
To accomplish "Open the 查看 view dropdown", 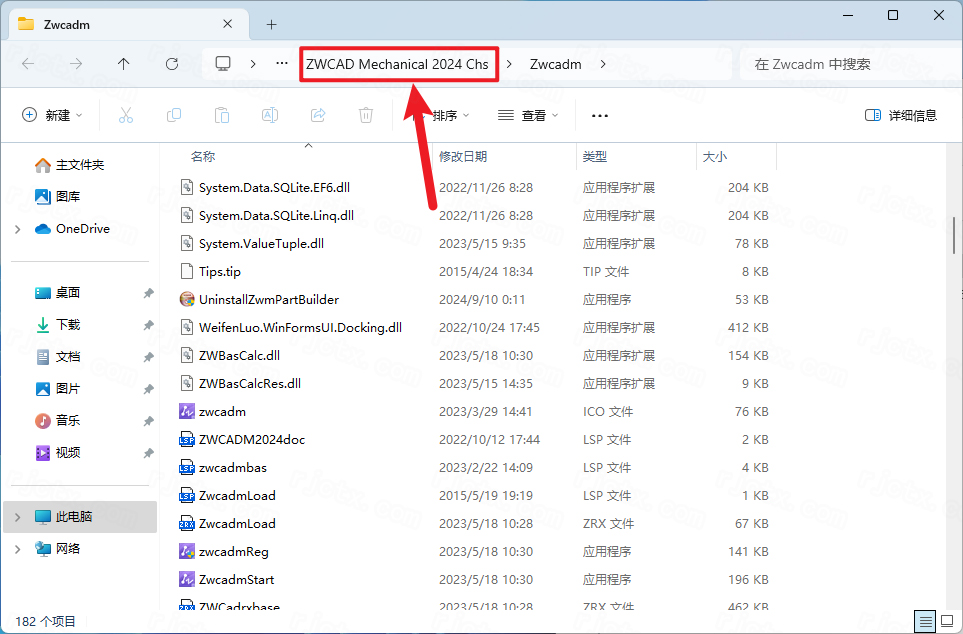I will 528,115.
